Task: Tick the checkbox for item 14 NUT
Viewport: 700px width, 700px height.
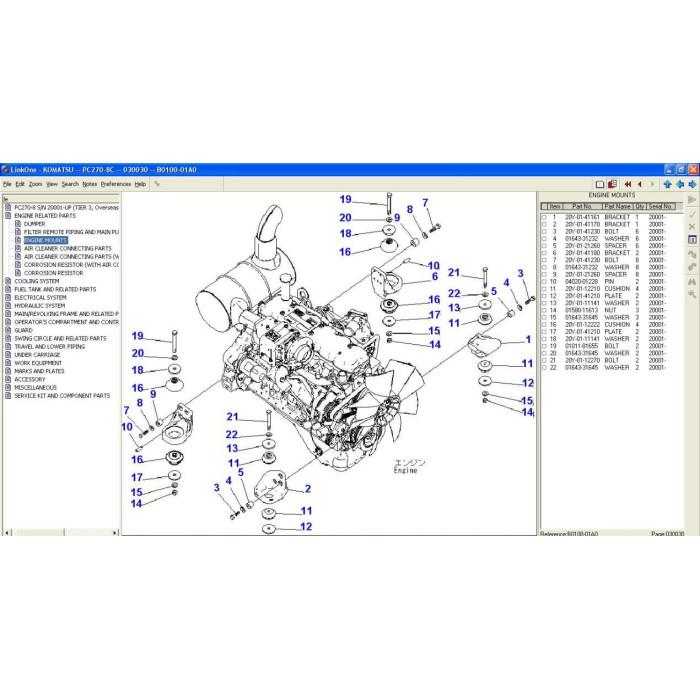Action: pyautogui.click(x=544, y=310)
